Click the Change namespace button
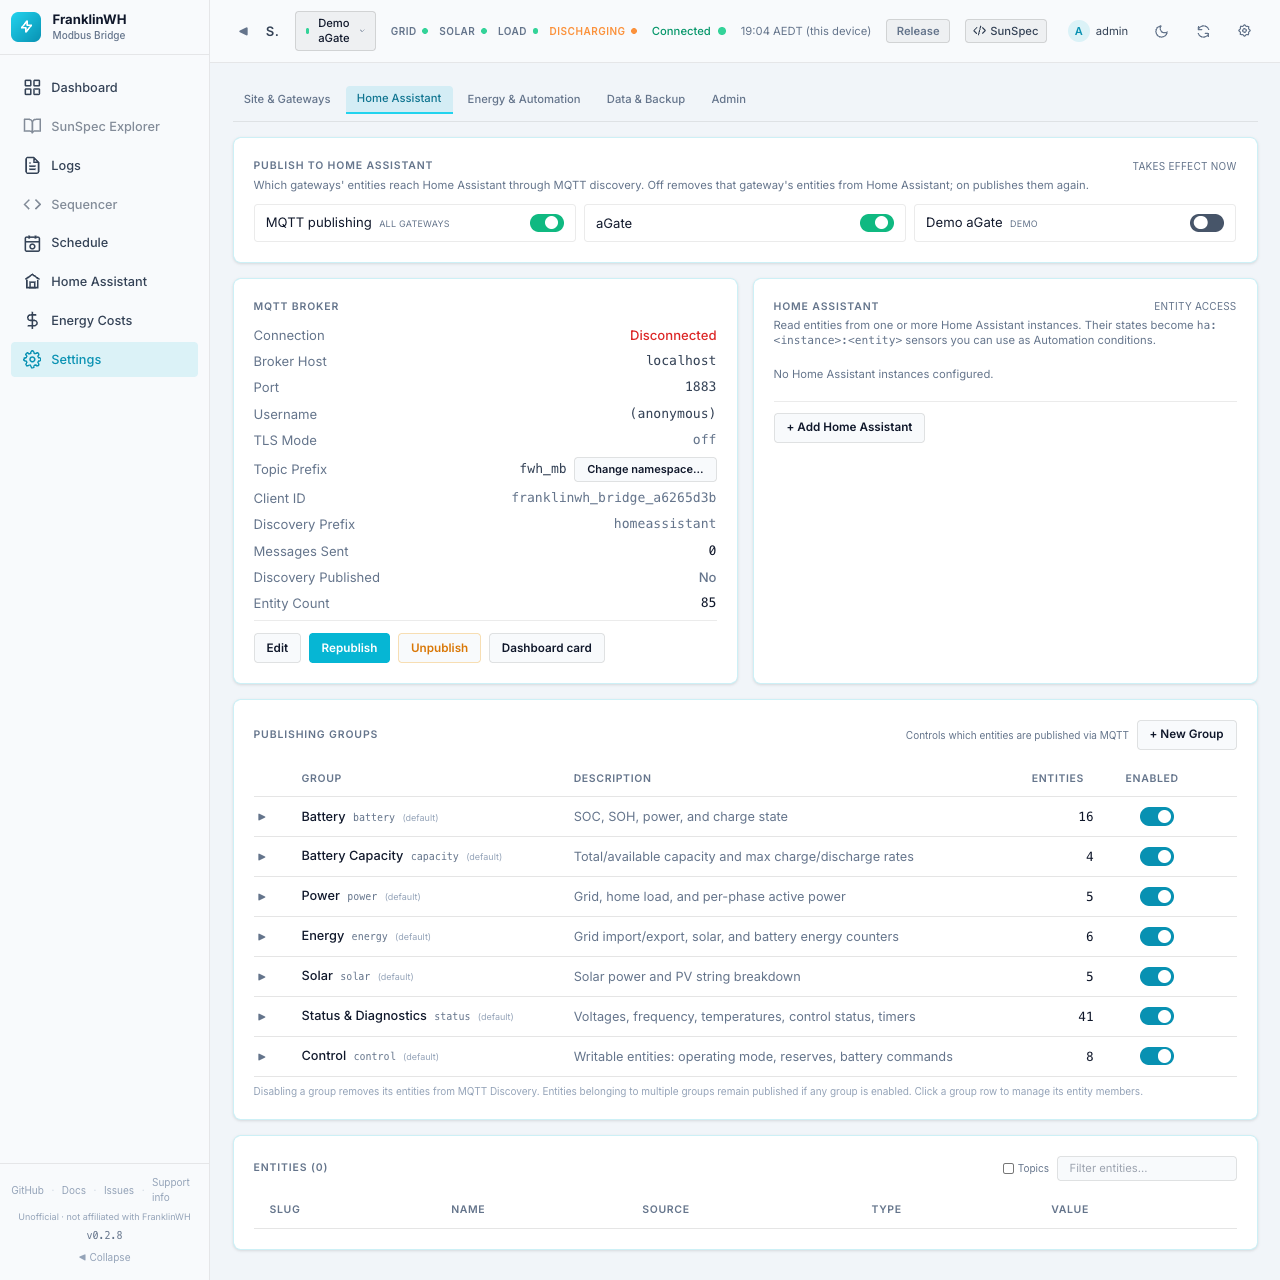 pos(645,469)
